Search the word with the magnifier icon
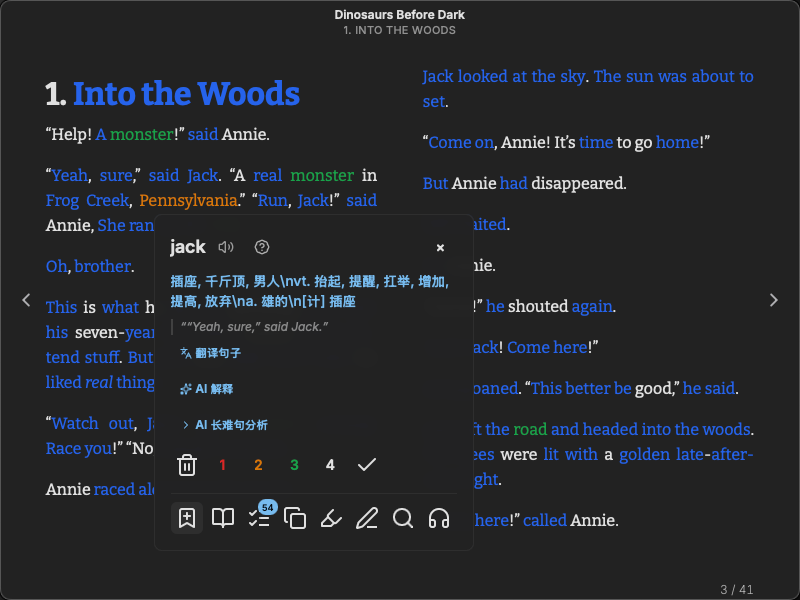Viewport: 800px width, 600px height. [403, 518]
